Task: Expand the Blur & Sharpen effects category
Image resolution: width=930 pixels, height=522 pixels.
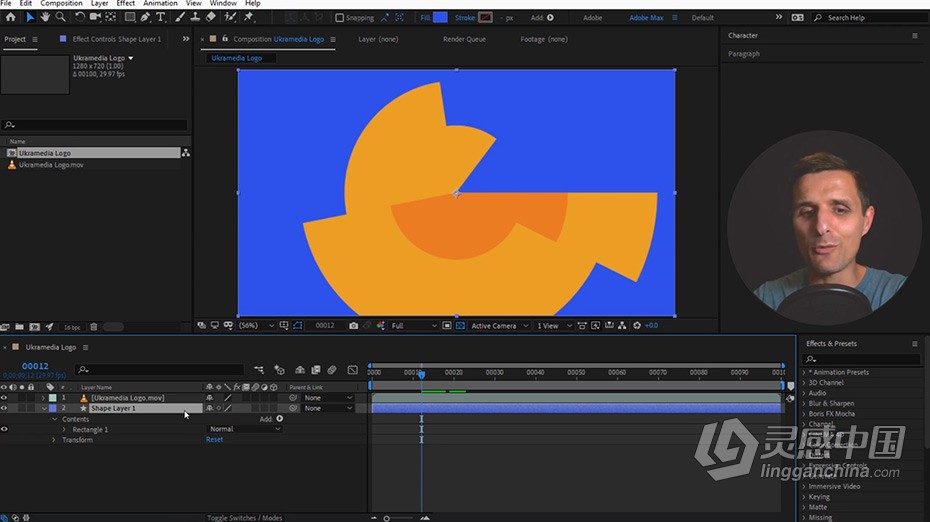Action: pyautogui.click(x=831, y=403)
